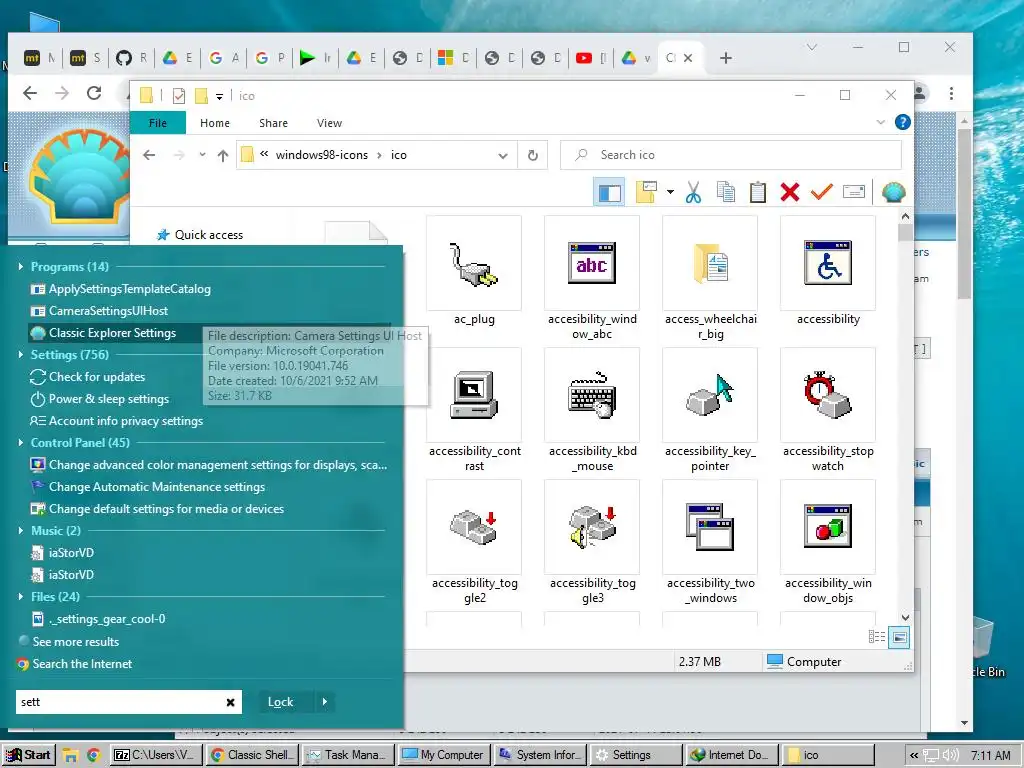1024x768 pixels.
Task: Click Quick access in navigation pane
Action: click(200, 234)
